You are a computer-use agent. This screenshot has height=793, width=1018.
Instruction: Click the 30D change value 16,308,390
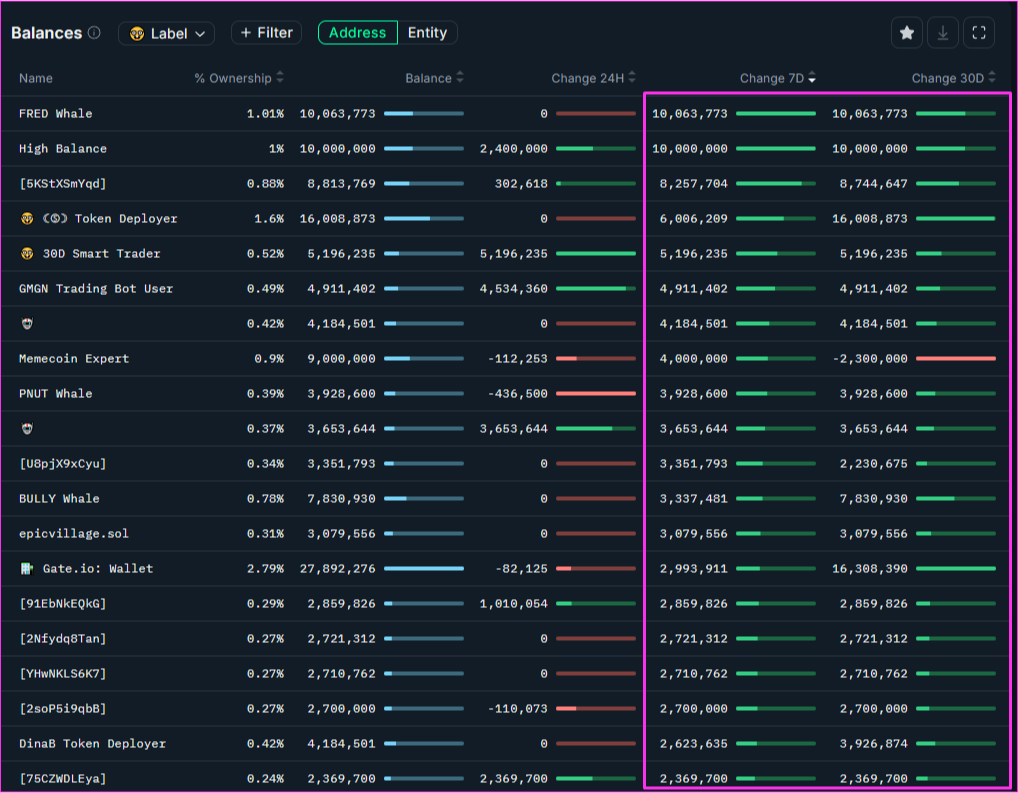tap(870, 569)
